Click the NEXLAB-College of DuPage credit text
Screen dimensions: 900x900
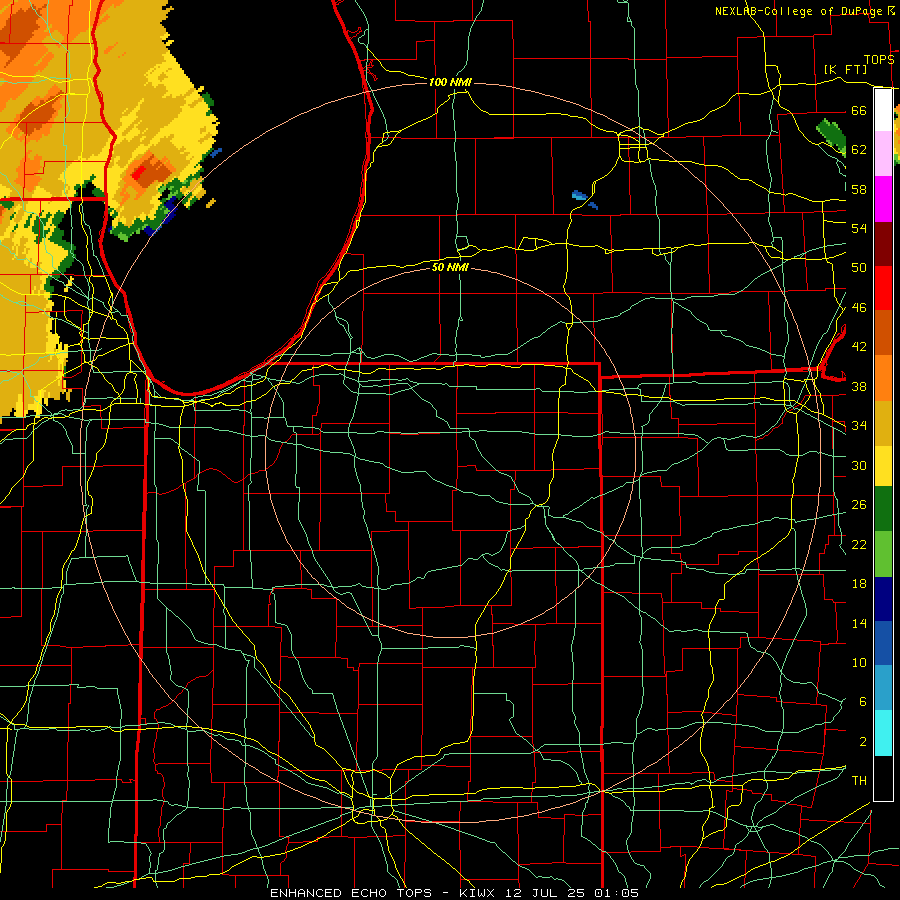[x=798, y=11]
